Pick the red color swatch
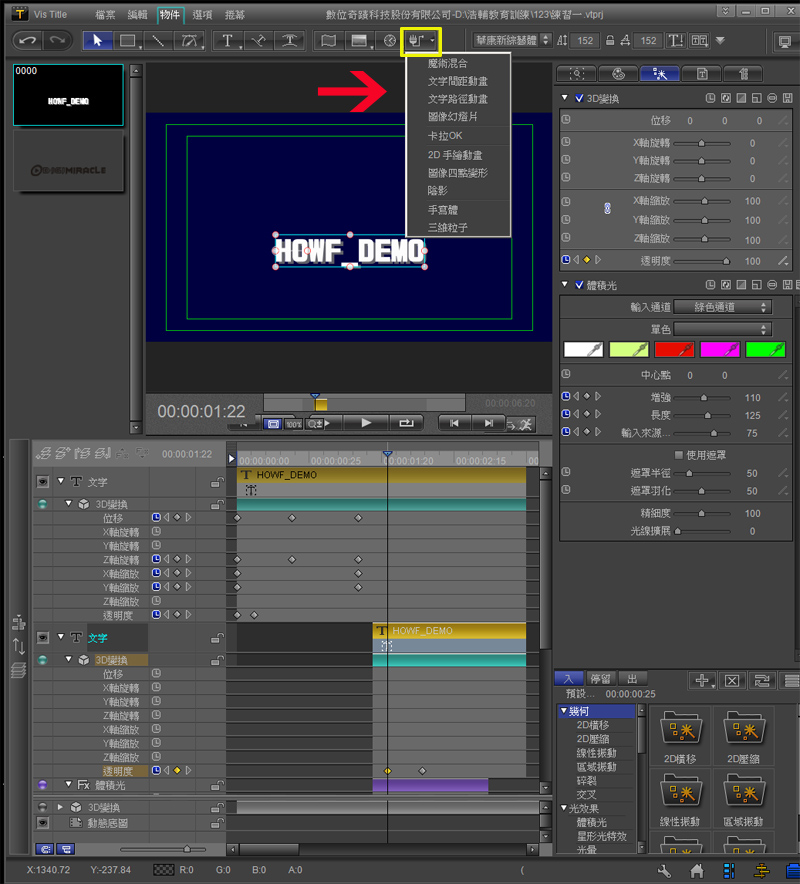800x884 pixels. (674, 350)
